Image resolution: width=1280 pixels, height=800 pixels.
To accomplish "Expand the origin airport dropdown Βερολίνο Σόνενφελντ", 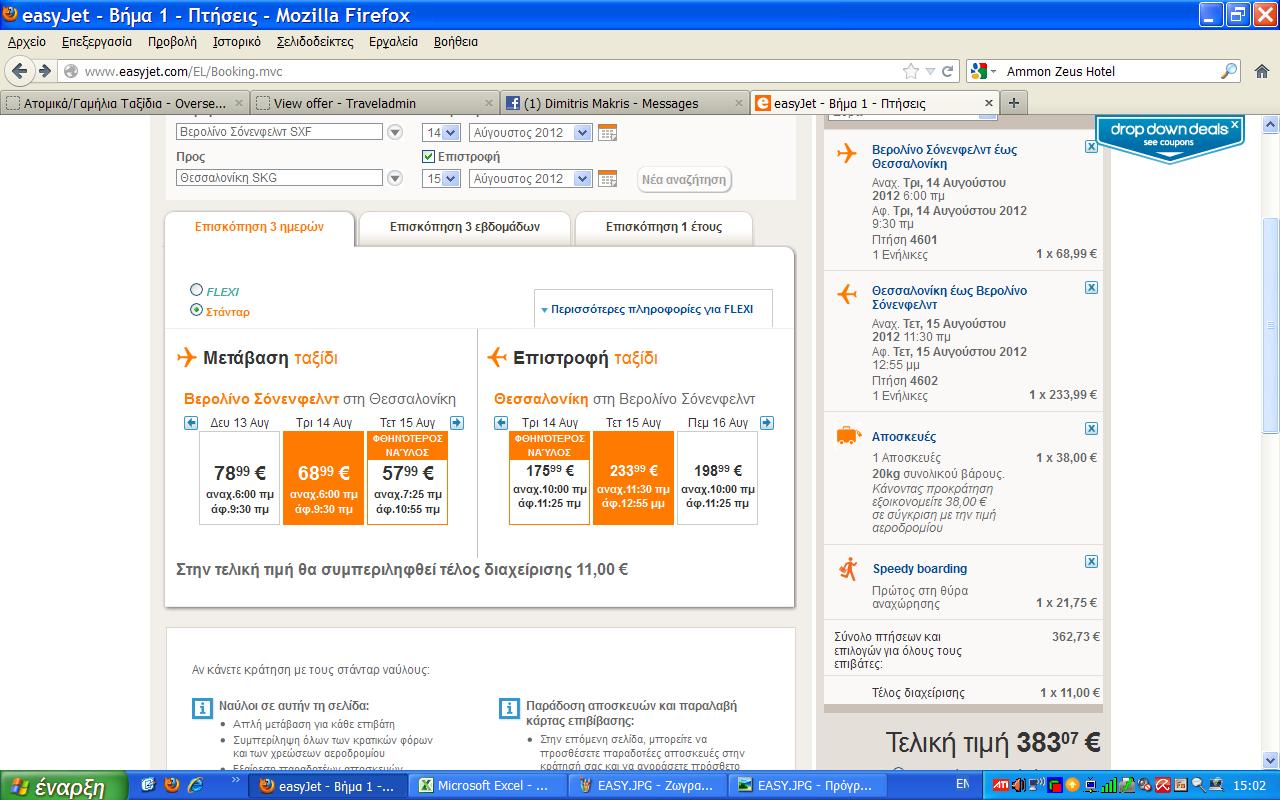I will tap(395, 132).
